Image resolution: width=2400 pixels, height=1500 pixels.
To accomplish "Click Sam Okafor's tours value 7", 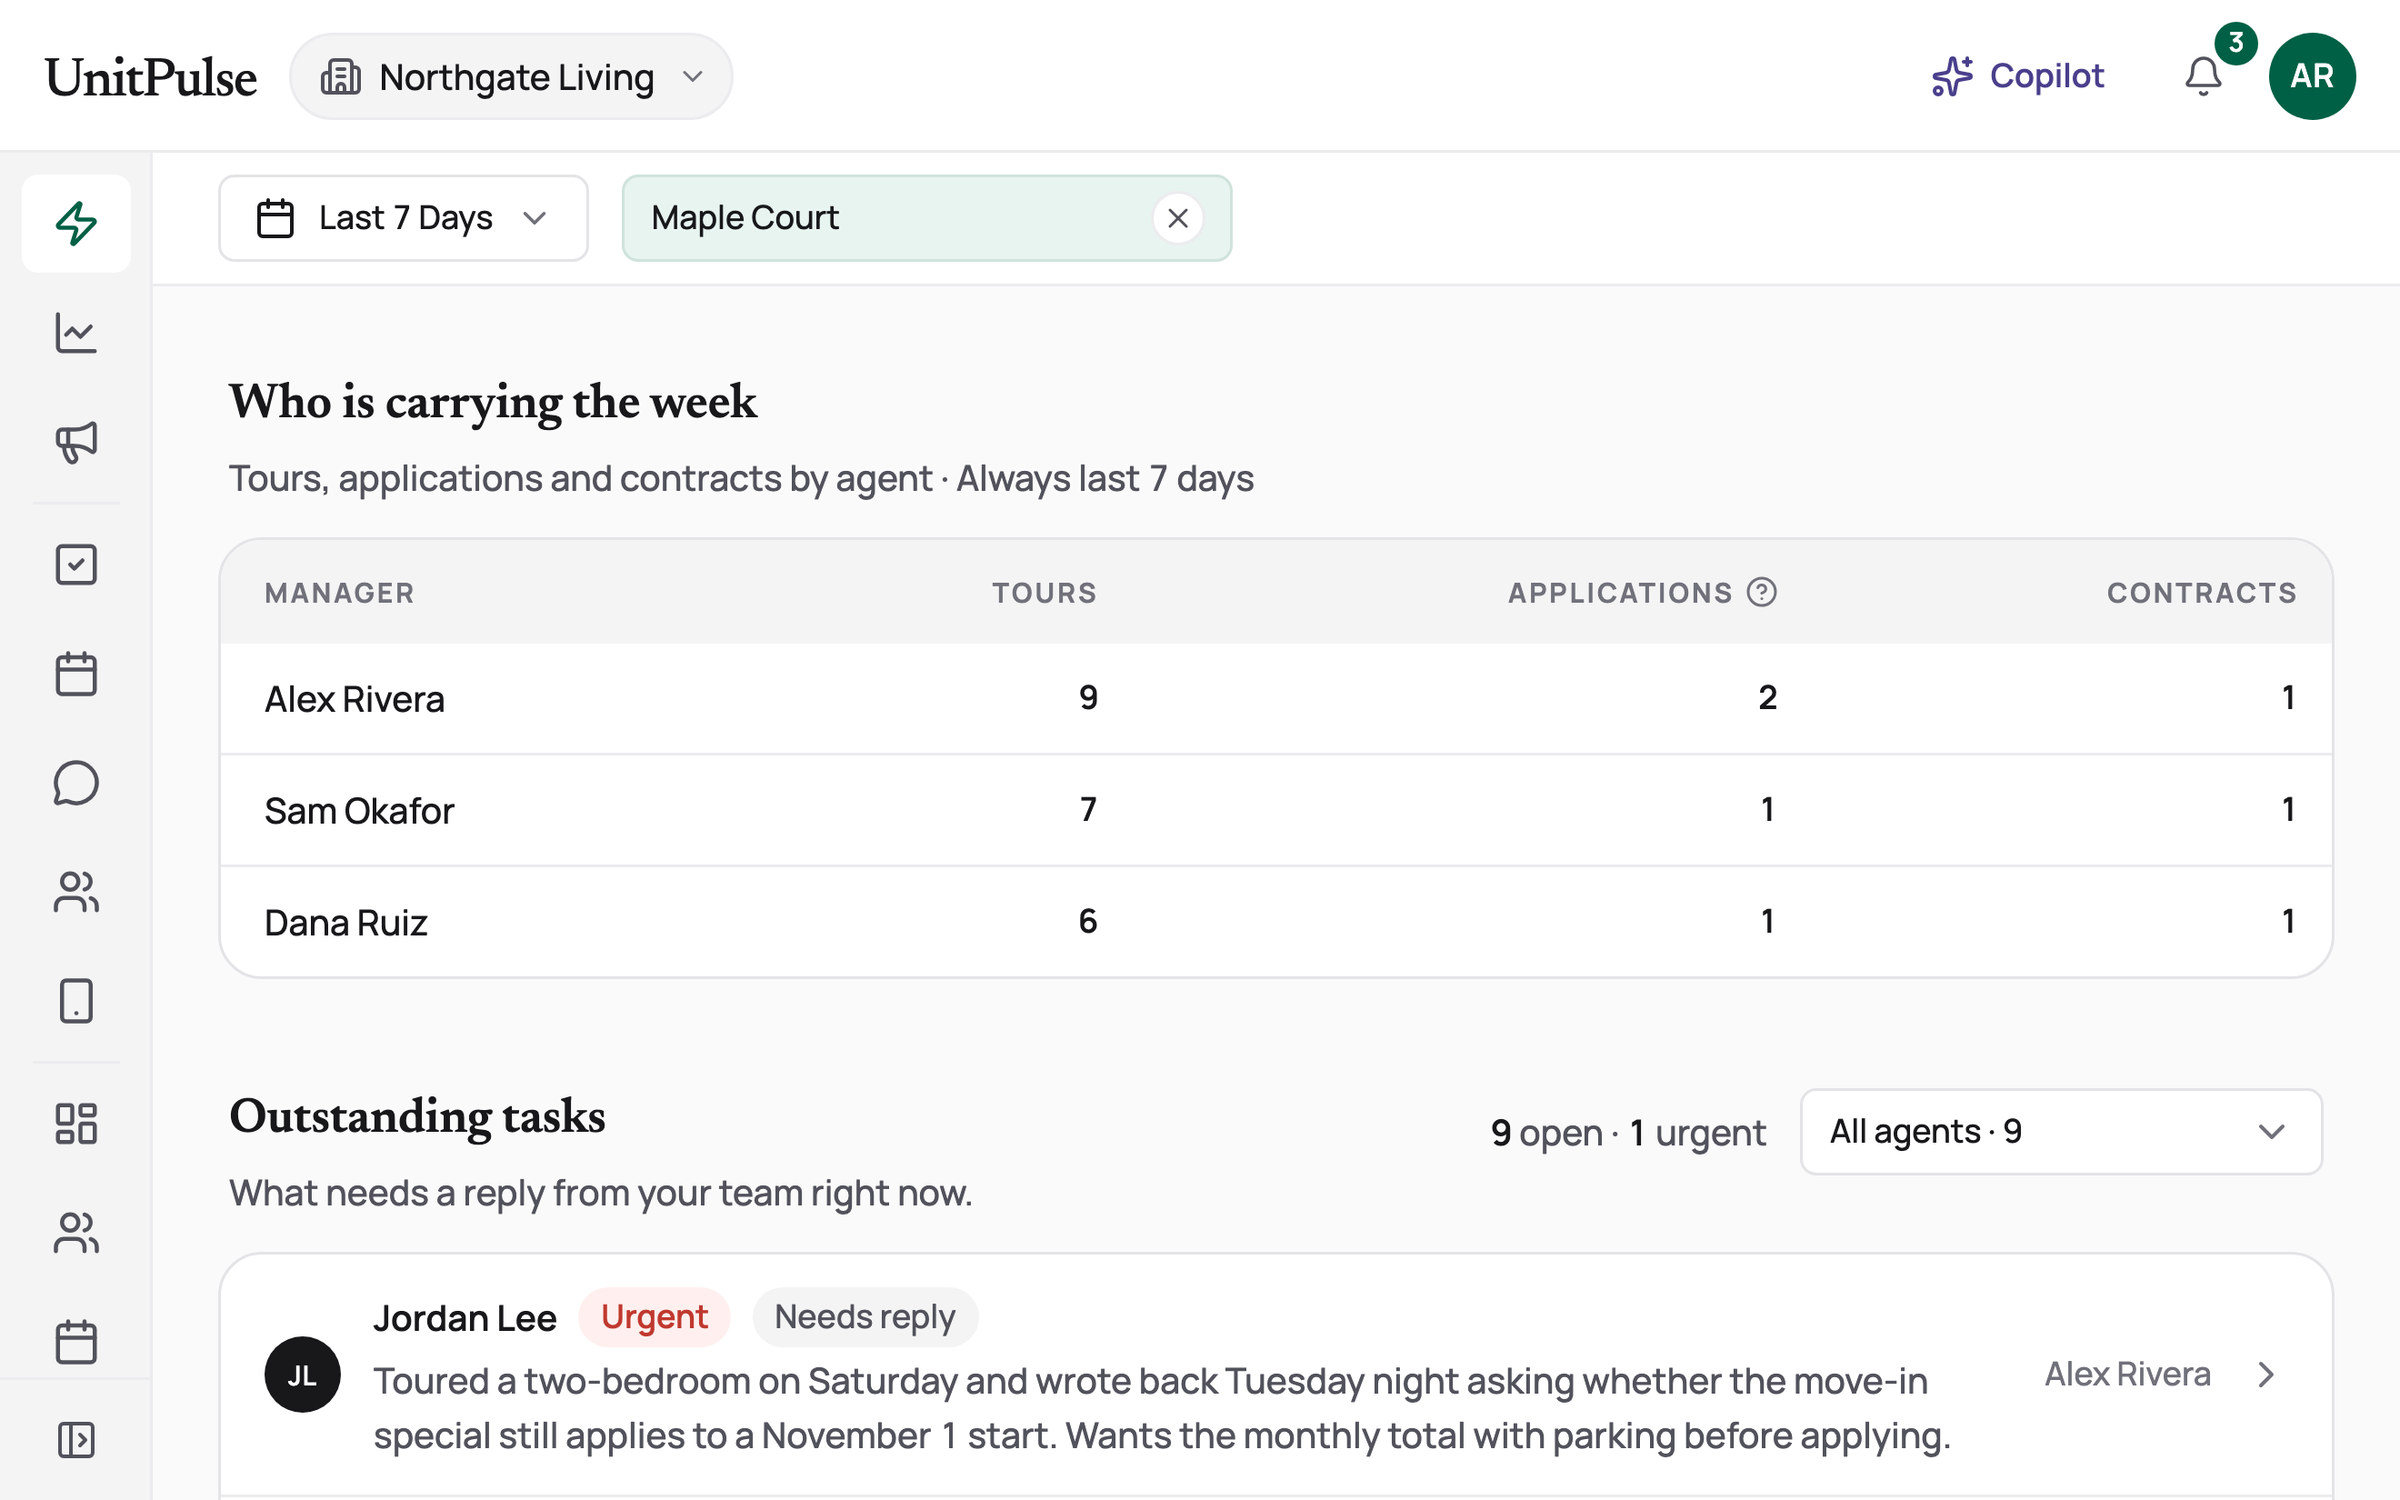I will 1088,809.
